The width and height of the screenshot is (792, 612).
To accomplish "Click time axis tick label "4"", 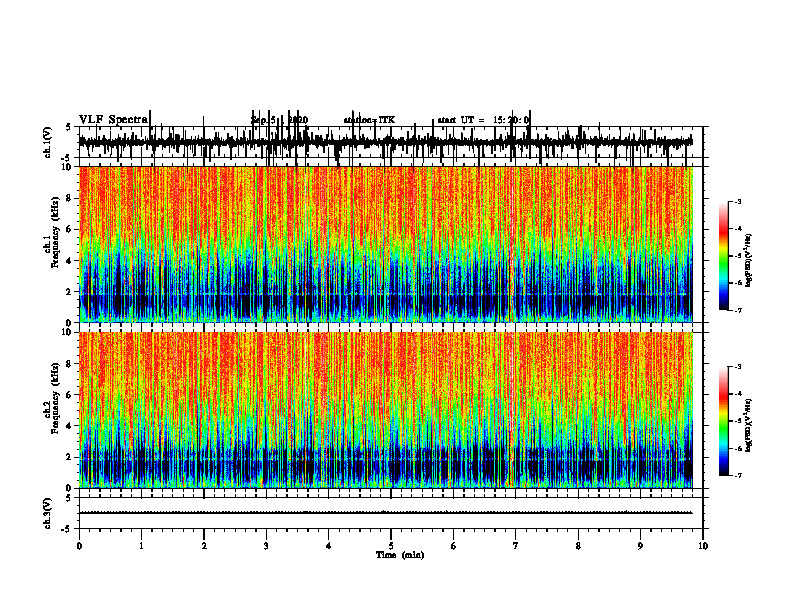I will click(329, 546).
